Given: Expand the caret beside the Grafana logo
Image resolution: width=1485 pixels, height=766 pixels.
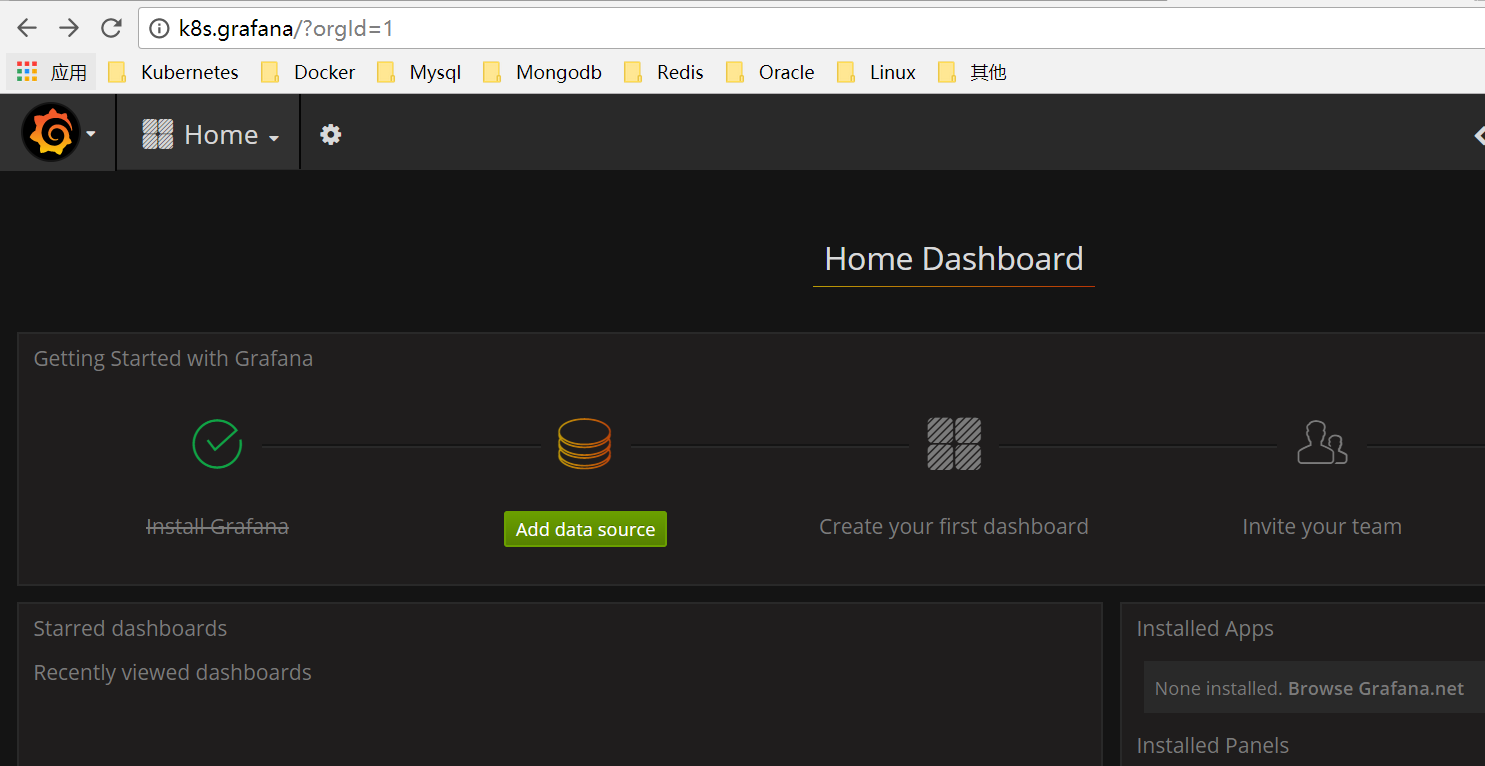Looking at the screenshot, I should point(91,134).
